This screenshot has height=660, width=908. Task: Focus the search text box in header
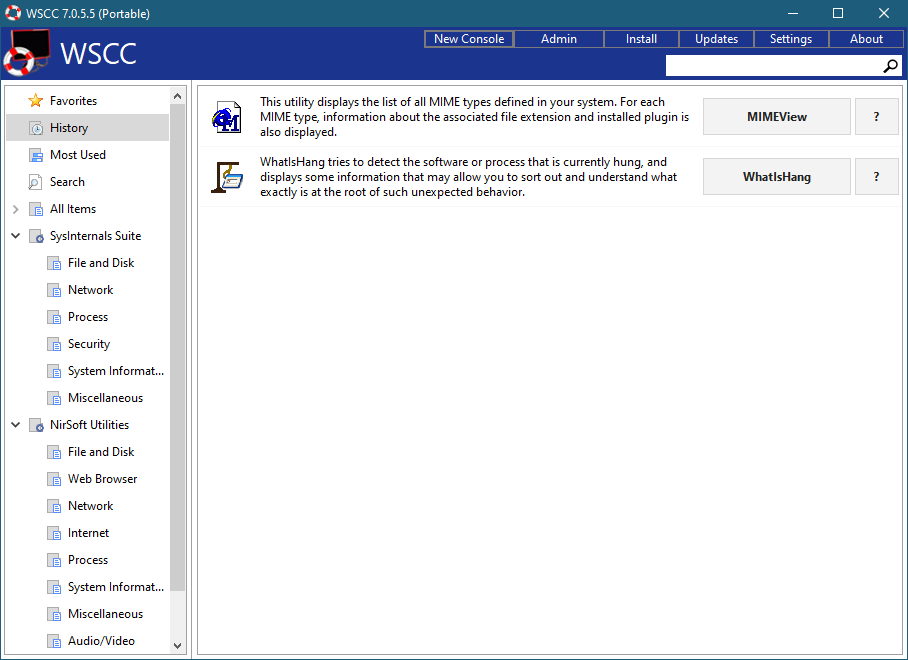tap(773, 66)
